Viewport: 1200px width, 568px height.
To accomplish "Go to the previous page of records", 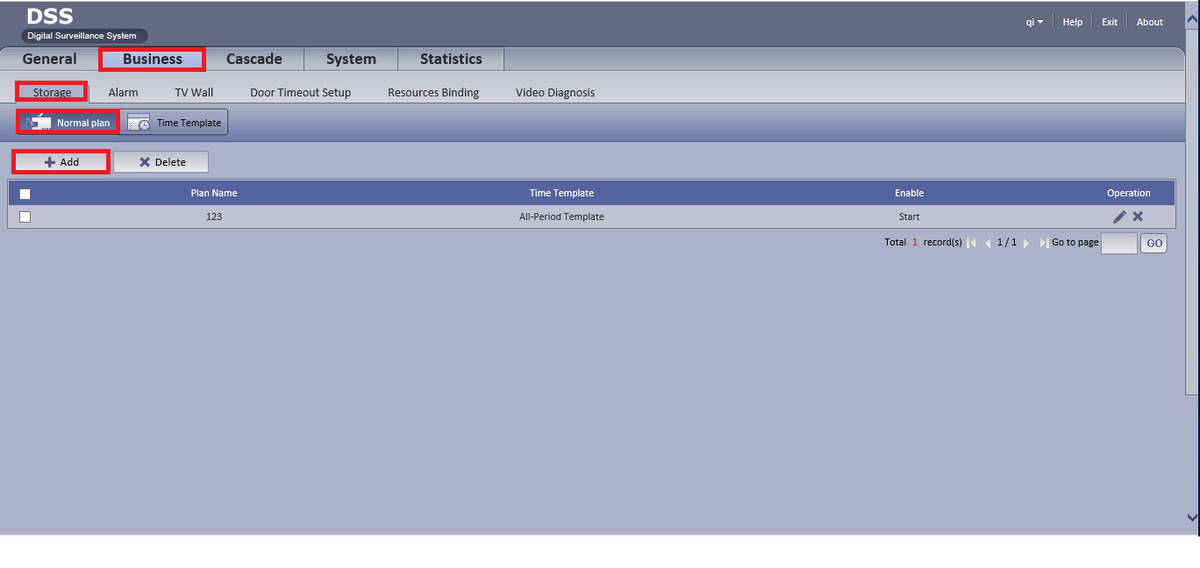I will click(988, 243).
